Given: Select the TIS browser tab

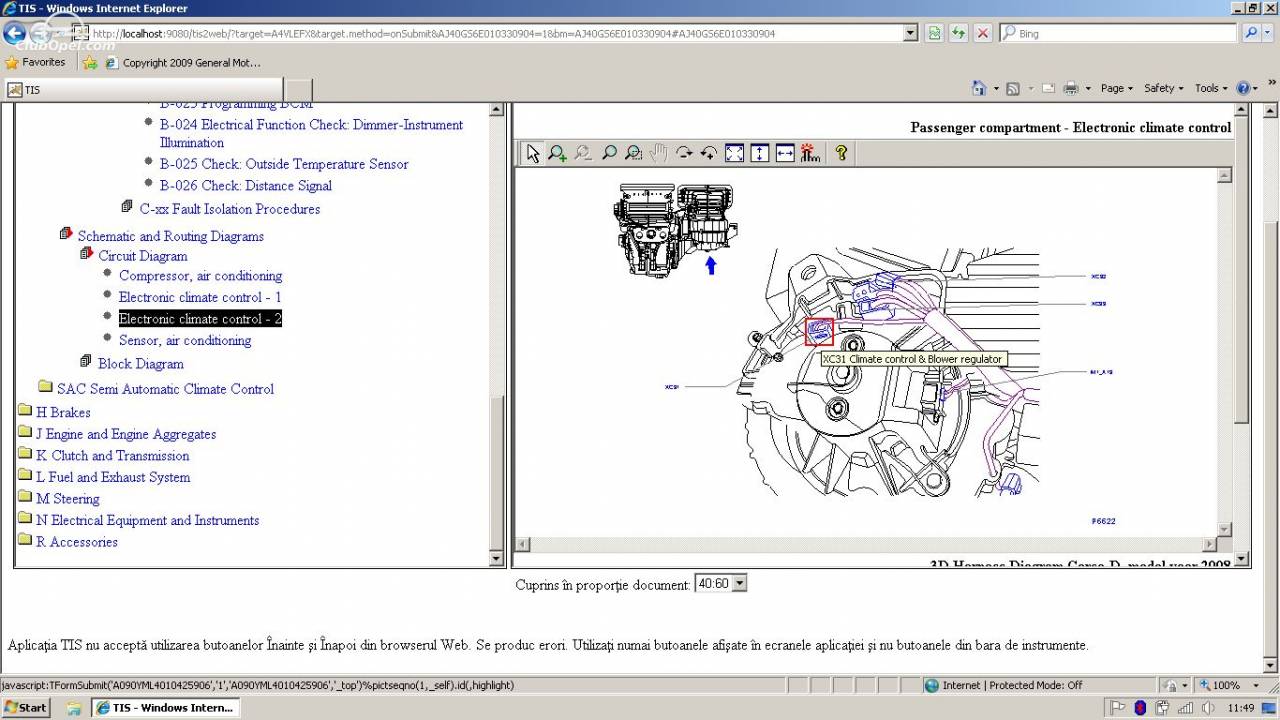Looking at the screenshot, I should tap(143, 89).
